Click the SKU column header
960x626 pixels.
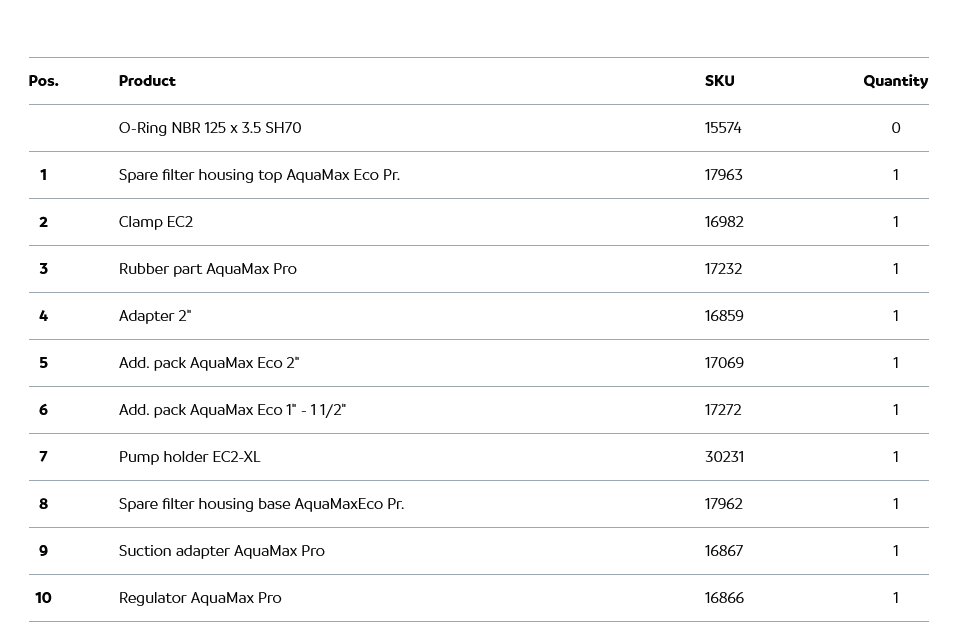pyautogui.click(x=719, y=81)
